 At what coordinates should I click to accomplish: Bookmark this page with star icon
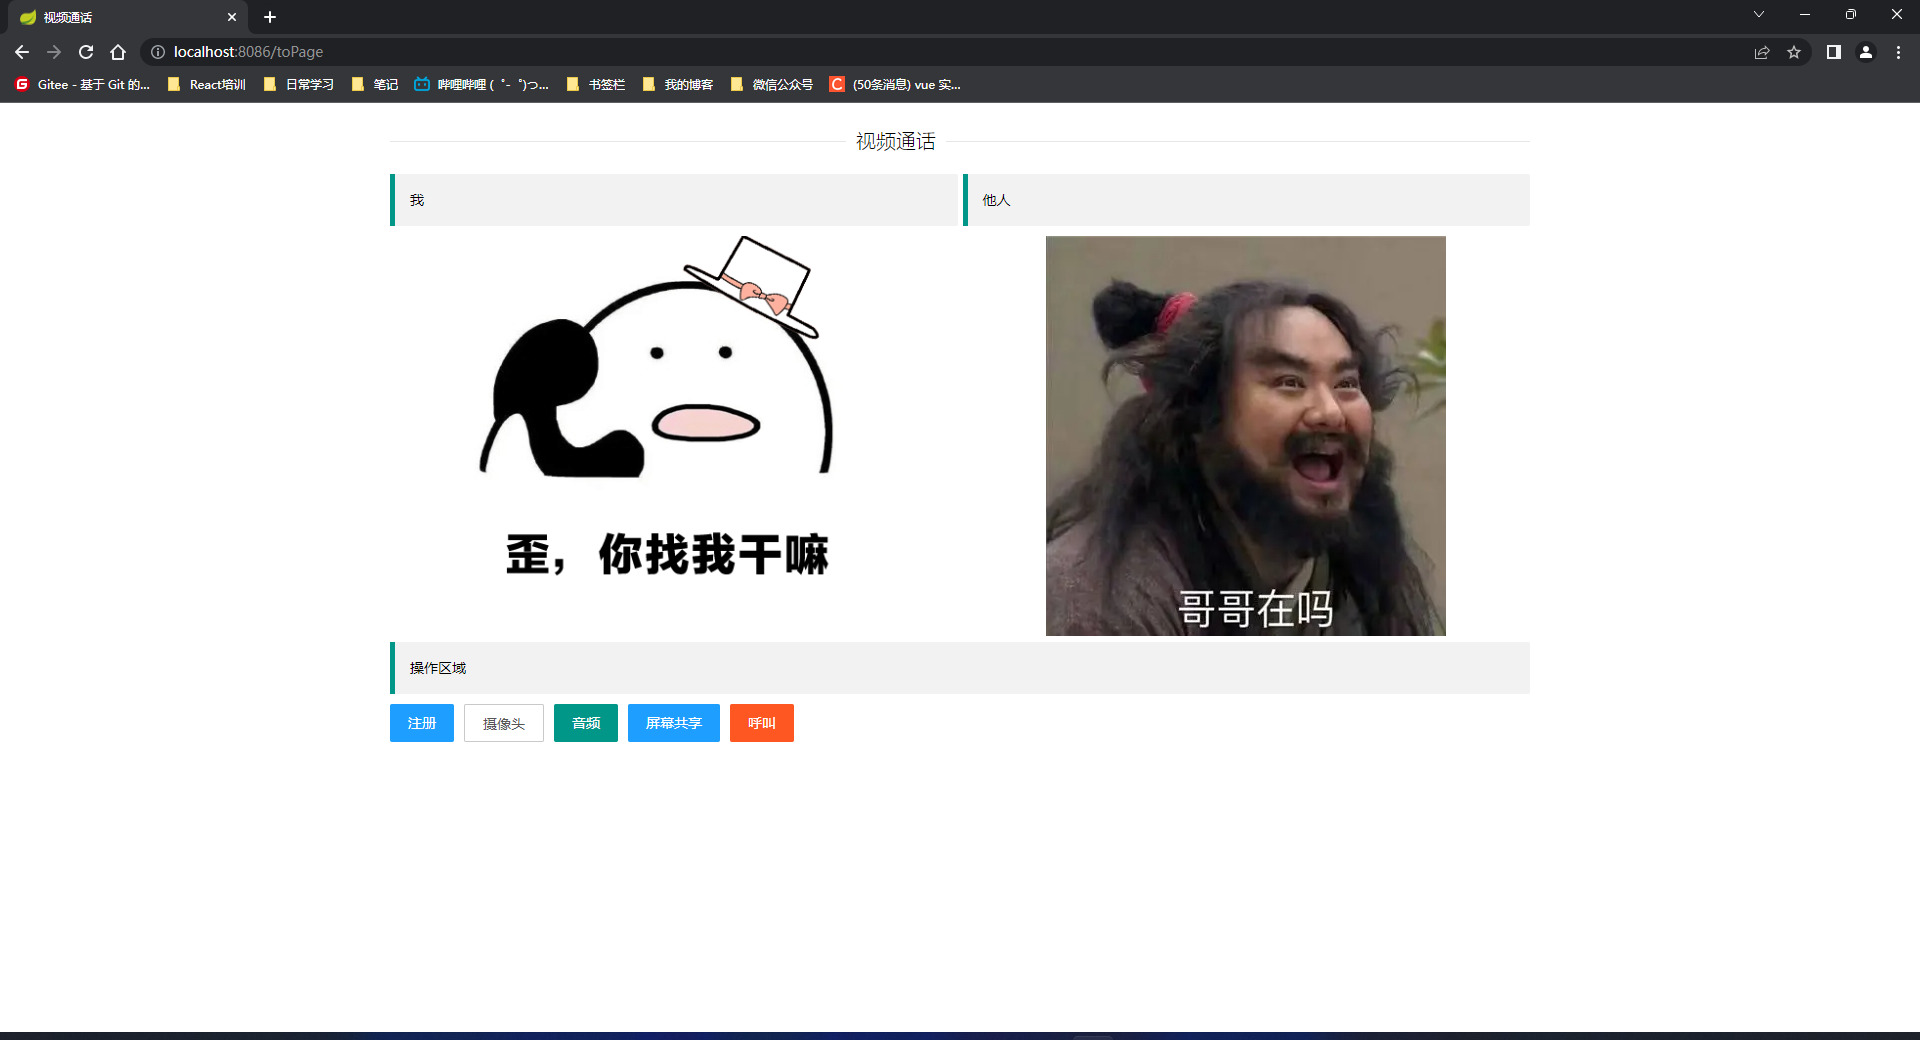[x=1794, y=52]
